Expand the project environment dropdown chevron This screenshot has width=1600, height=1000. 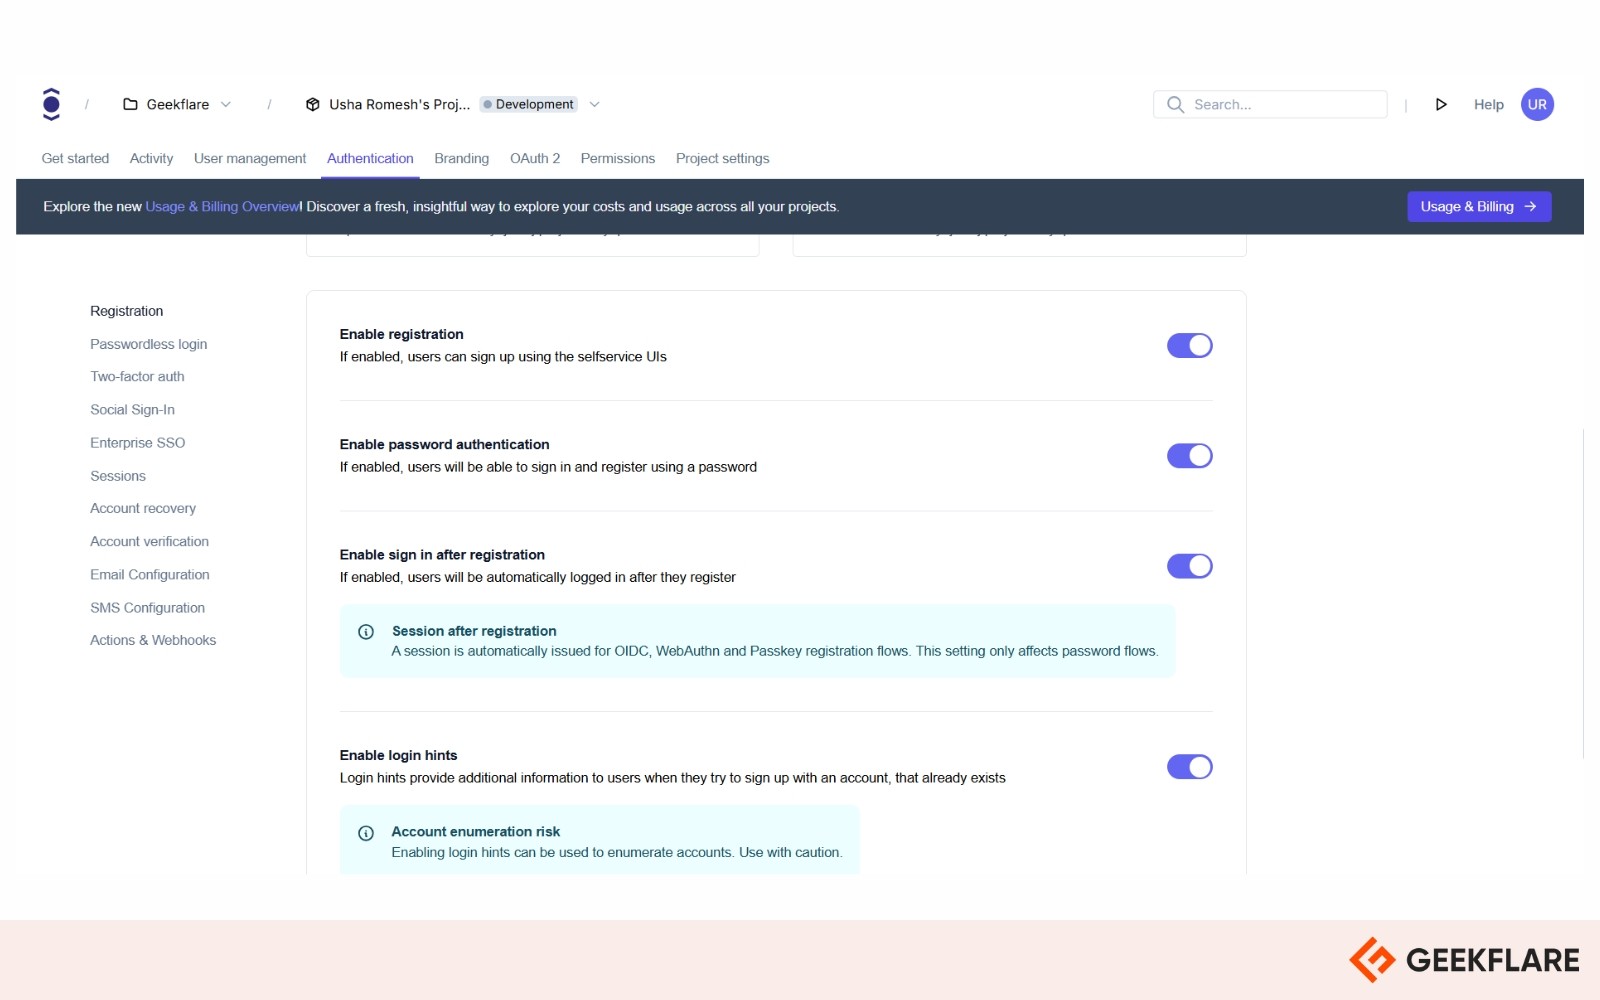point(594,104)
